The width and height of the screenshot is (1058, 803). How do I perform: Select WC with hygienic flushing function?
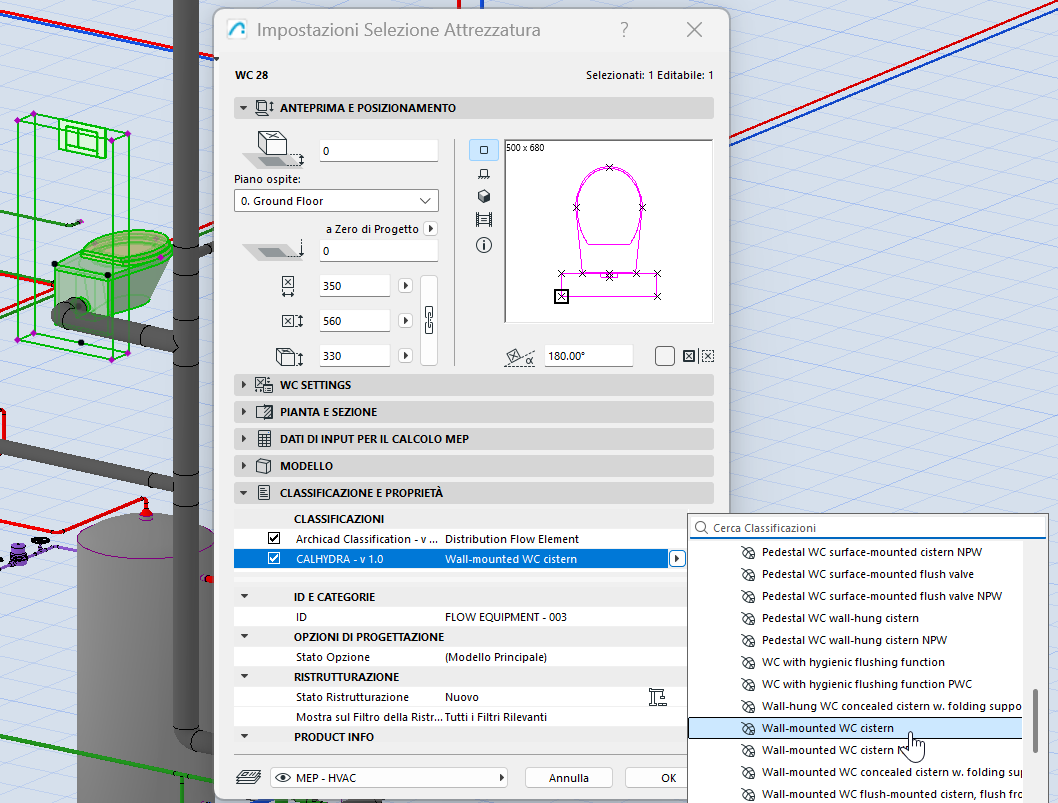(x=852, y=662)
